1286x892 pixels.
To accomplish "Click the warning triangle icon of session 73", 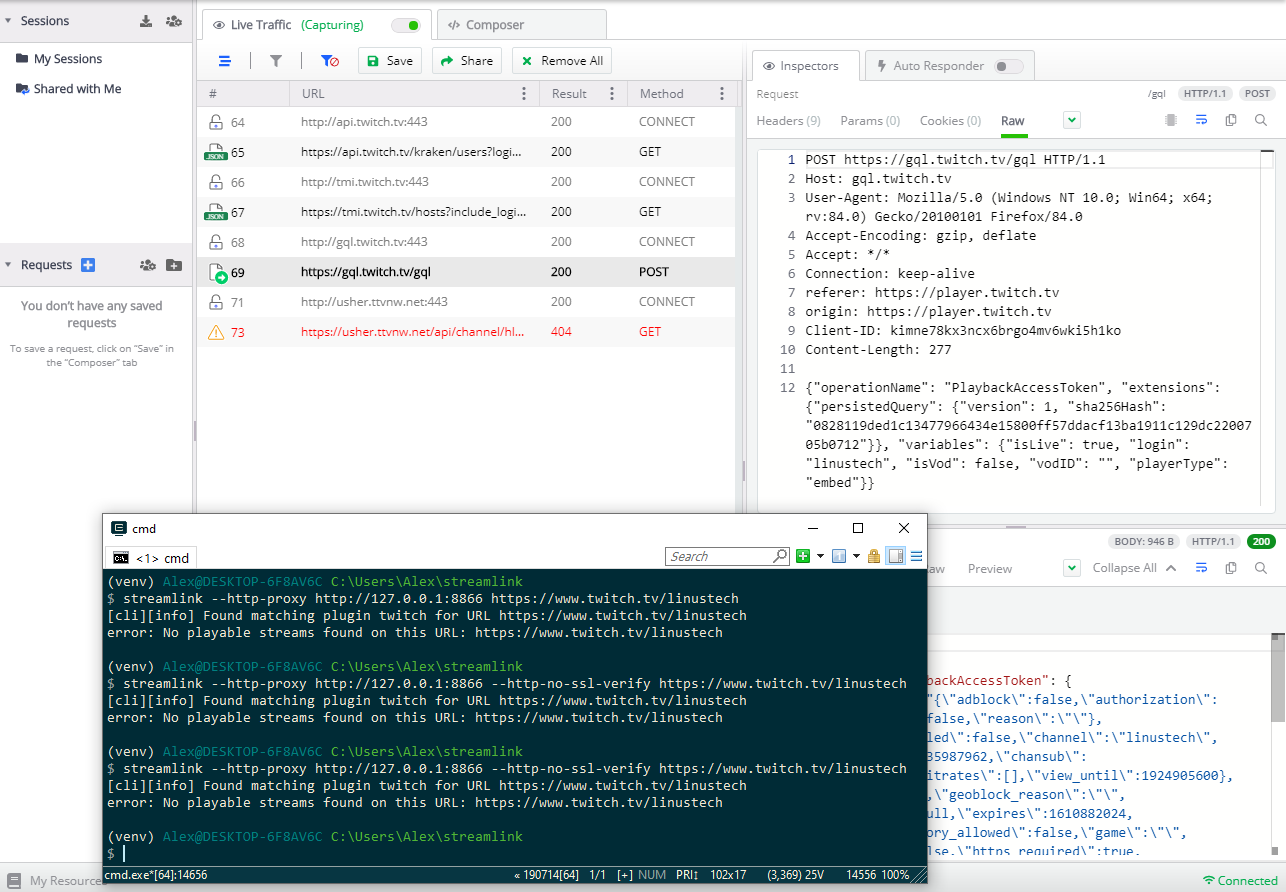I will pyautogui.click(x=216, y=332).
